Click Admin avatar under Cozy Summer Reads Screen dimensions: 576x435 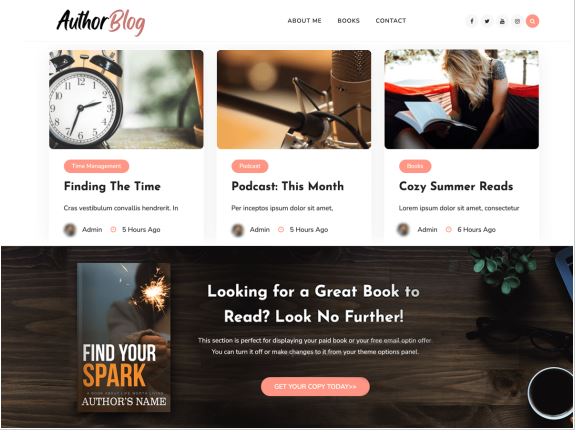coord(403,230)
